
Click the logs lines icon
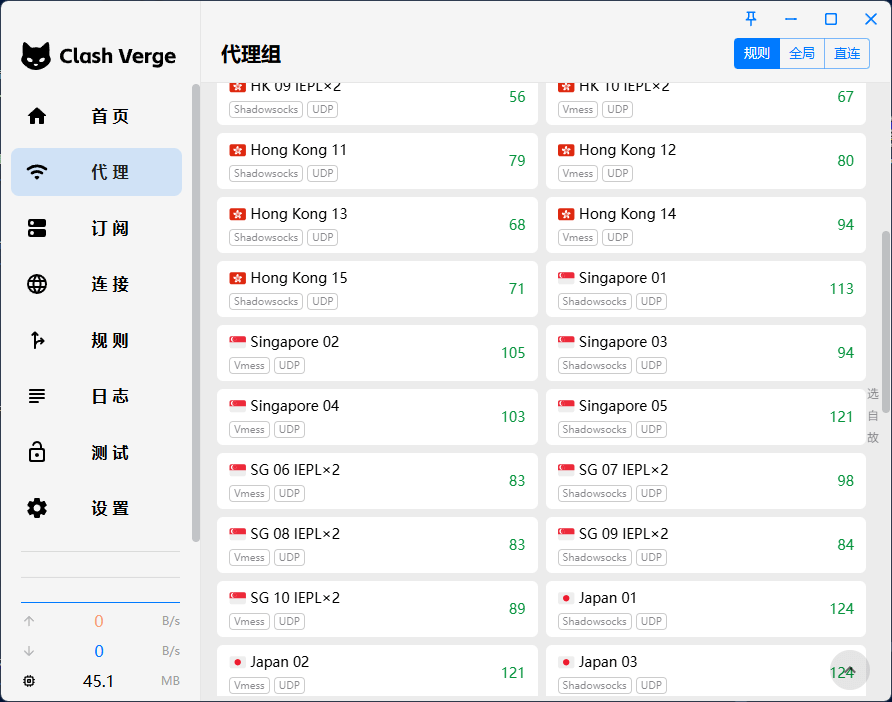click(37, 396)
